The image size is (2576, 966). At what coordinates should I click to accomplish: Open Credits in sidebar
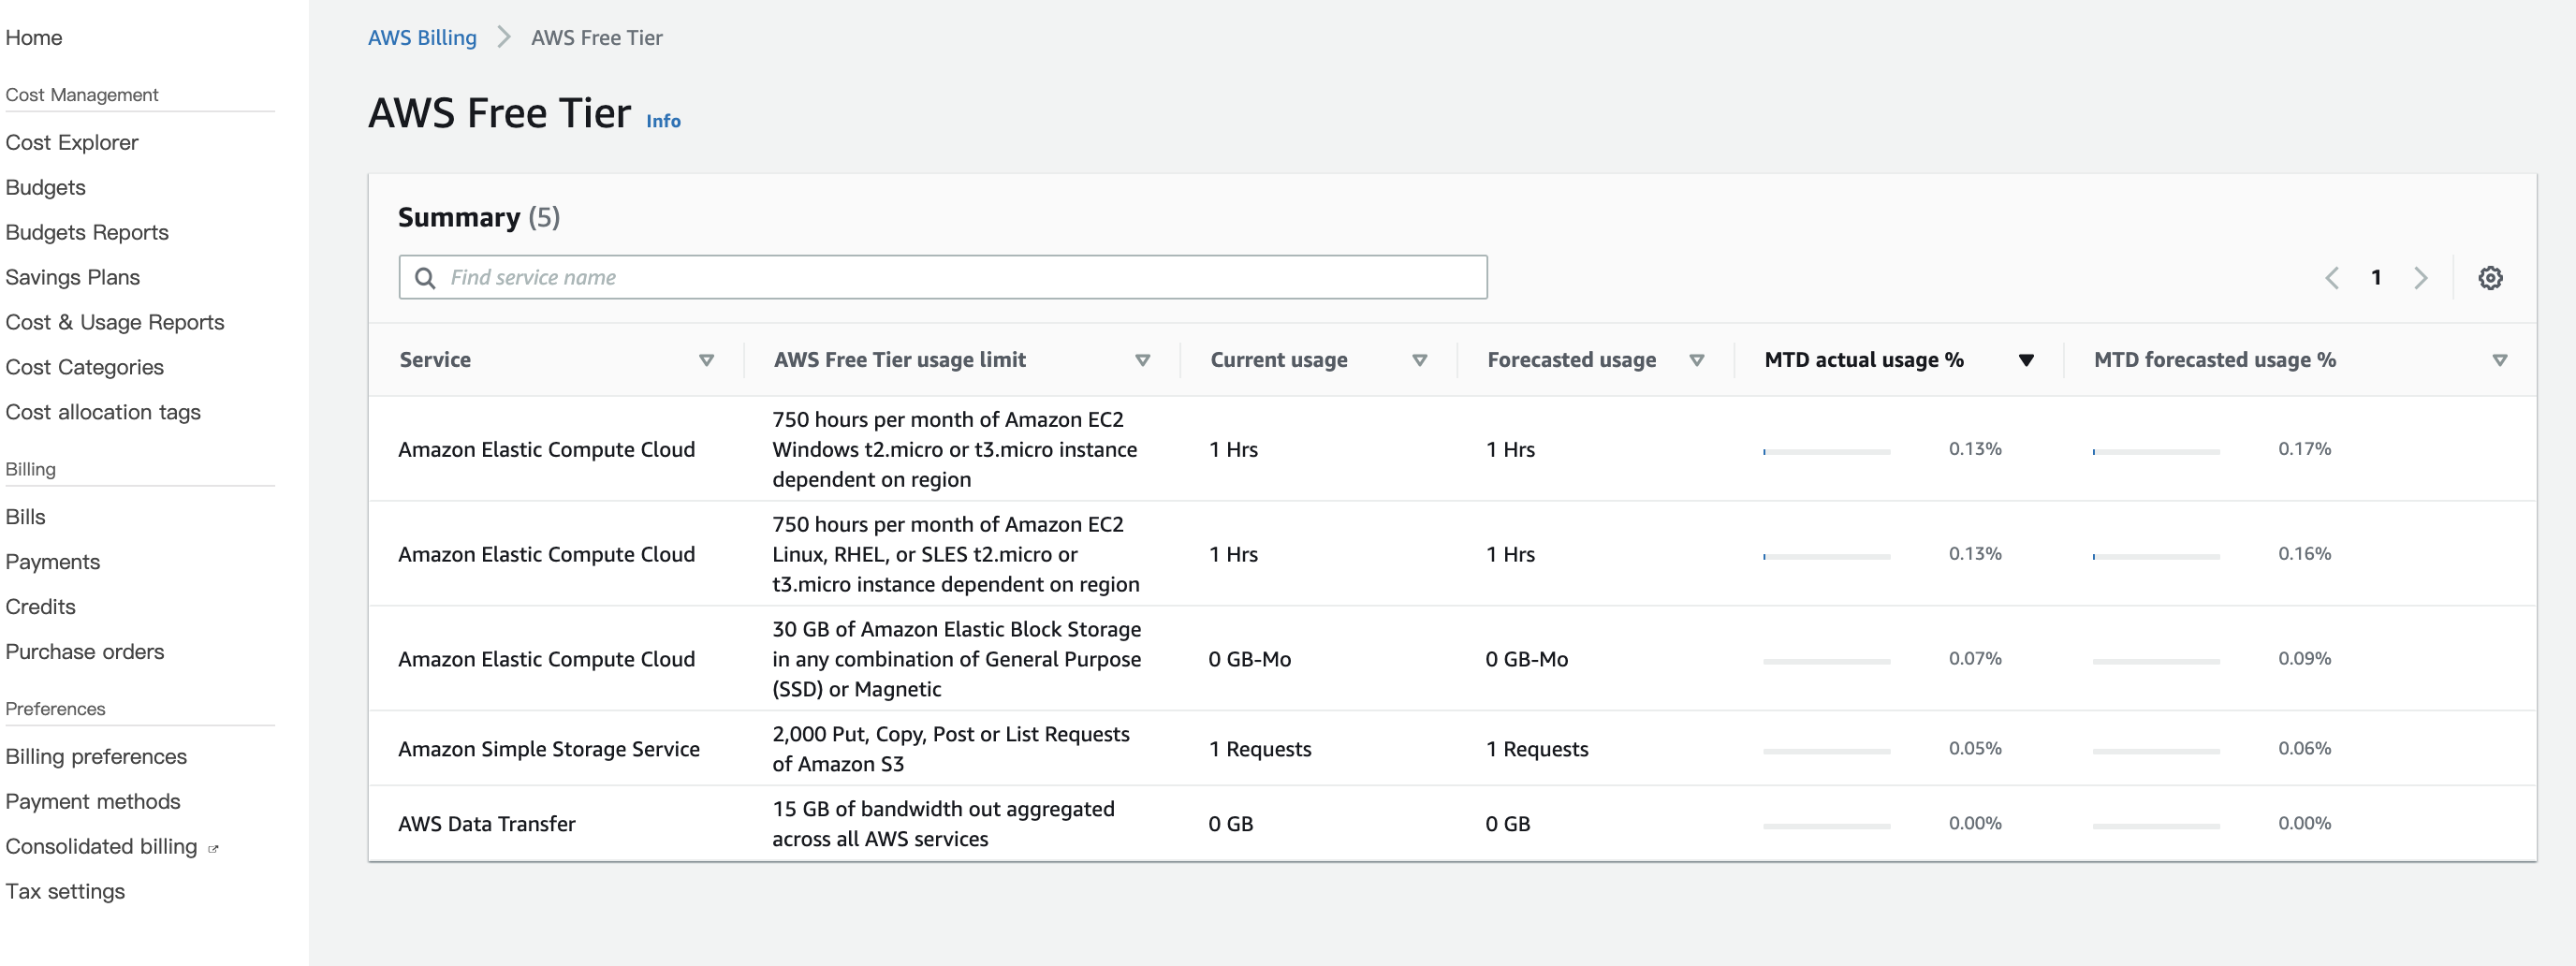click(x=41, y=608)
